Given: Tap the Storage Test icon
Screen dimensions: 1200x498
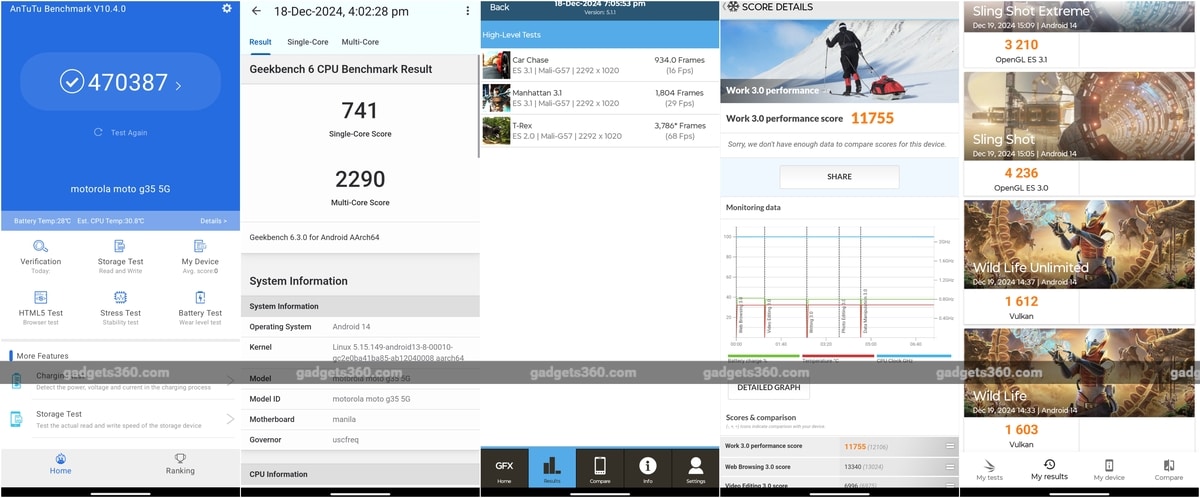Looking at the screenshot, I should [x=120, y=247].
